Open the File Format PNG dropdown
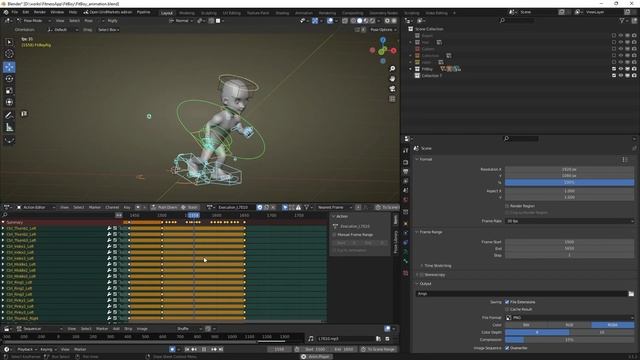 pyautogui.click(x=570, y=318)
